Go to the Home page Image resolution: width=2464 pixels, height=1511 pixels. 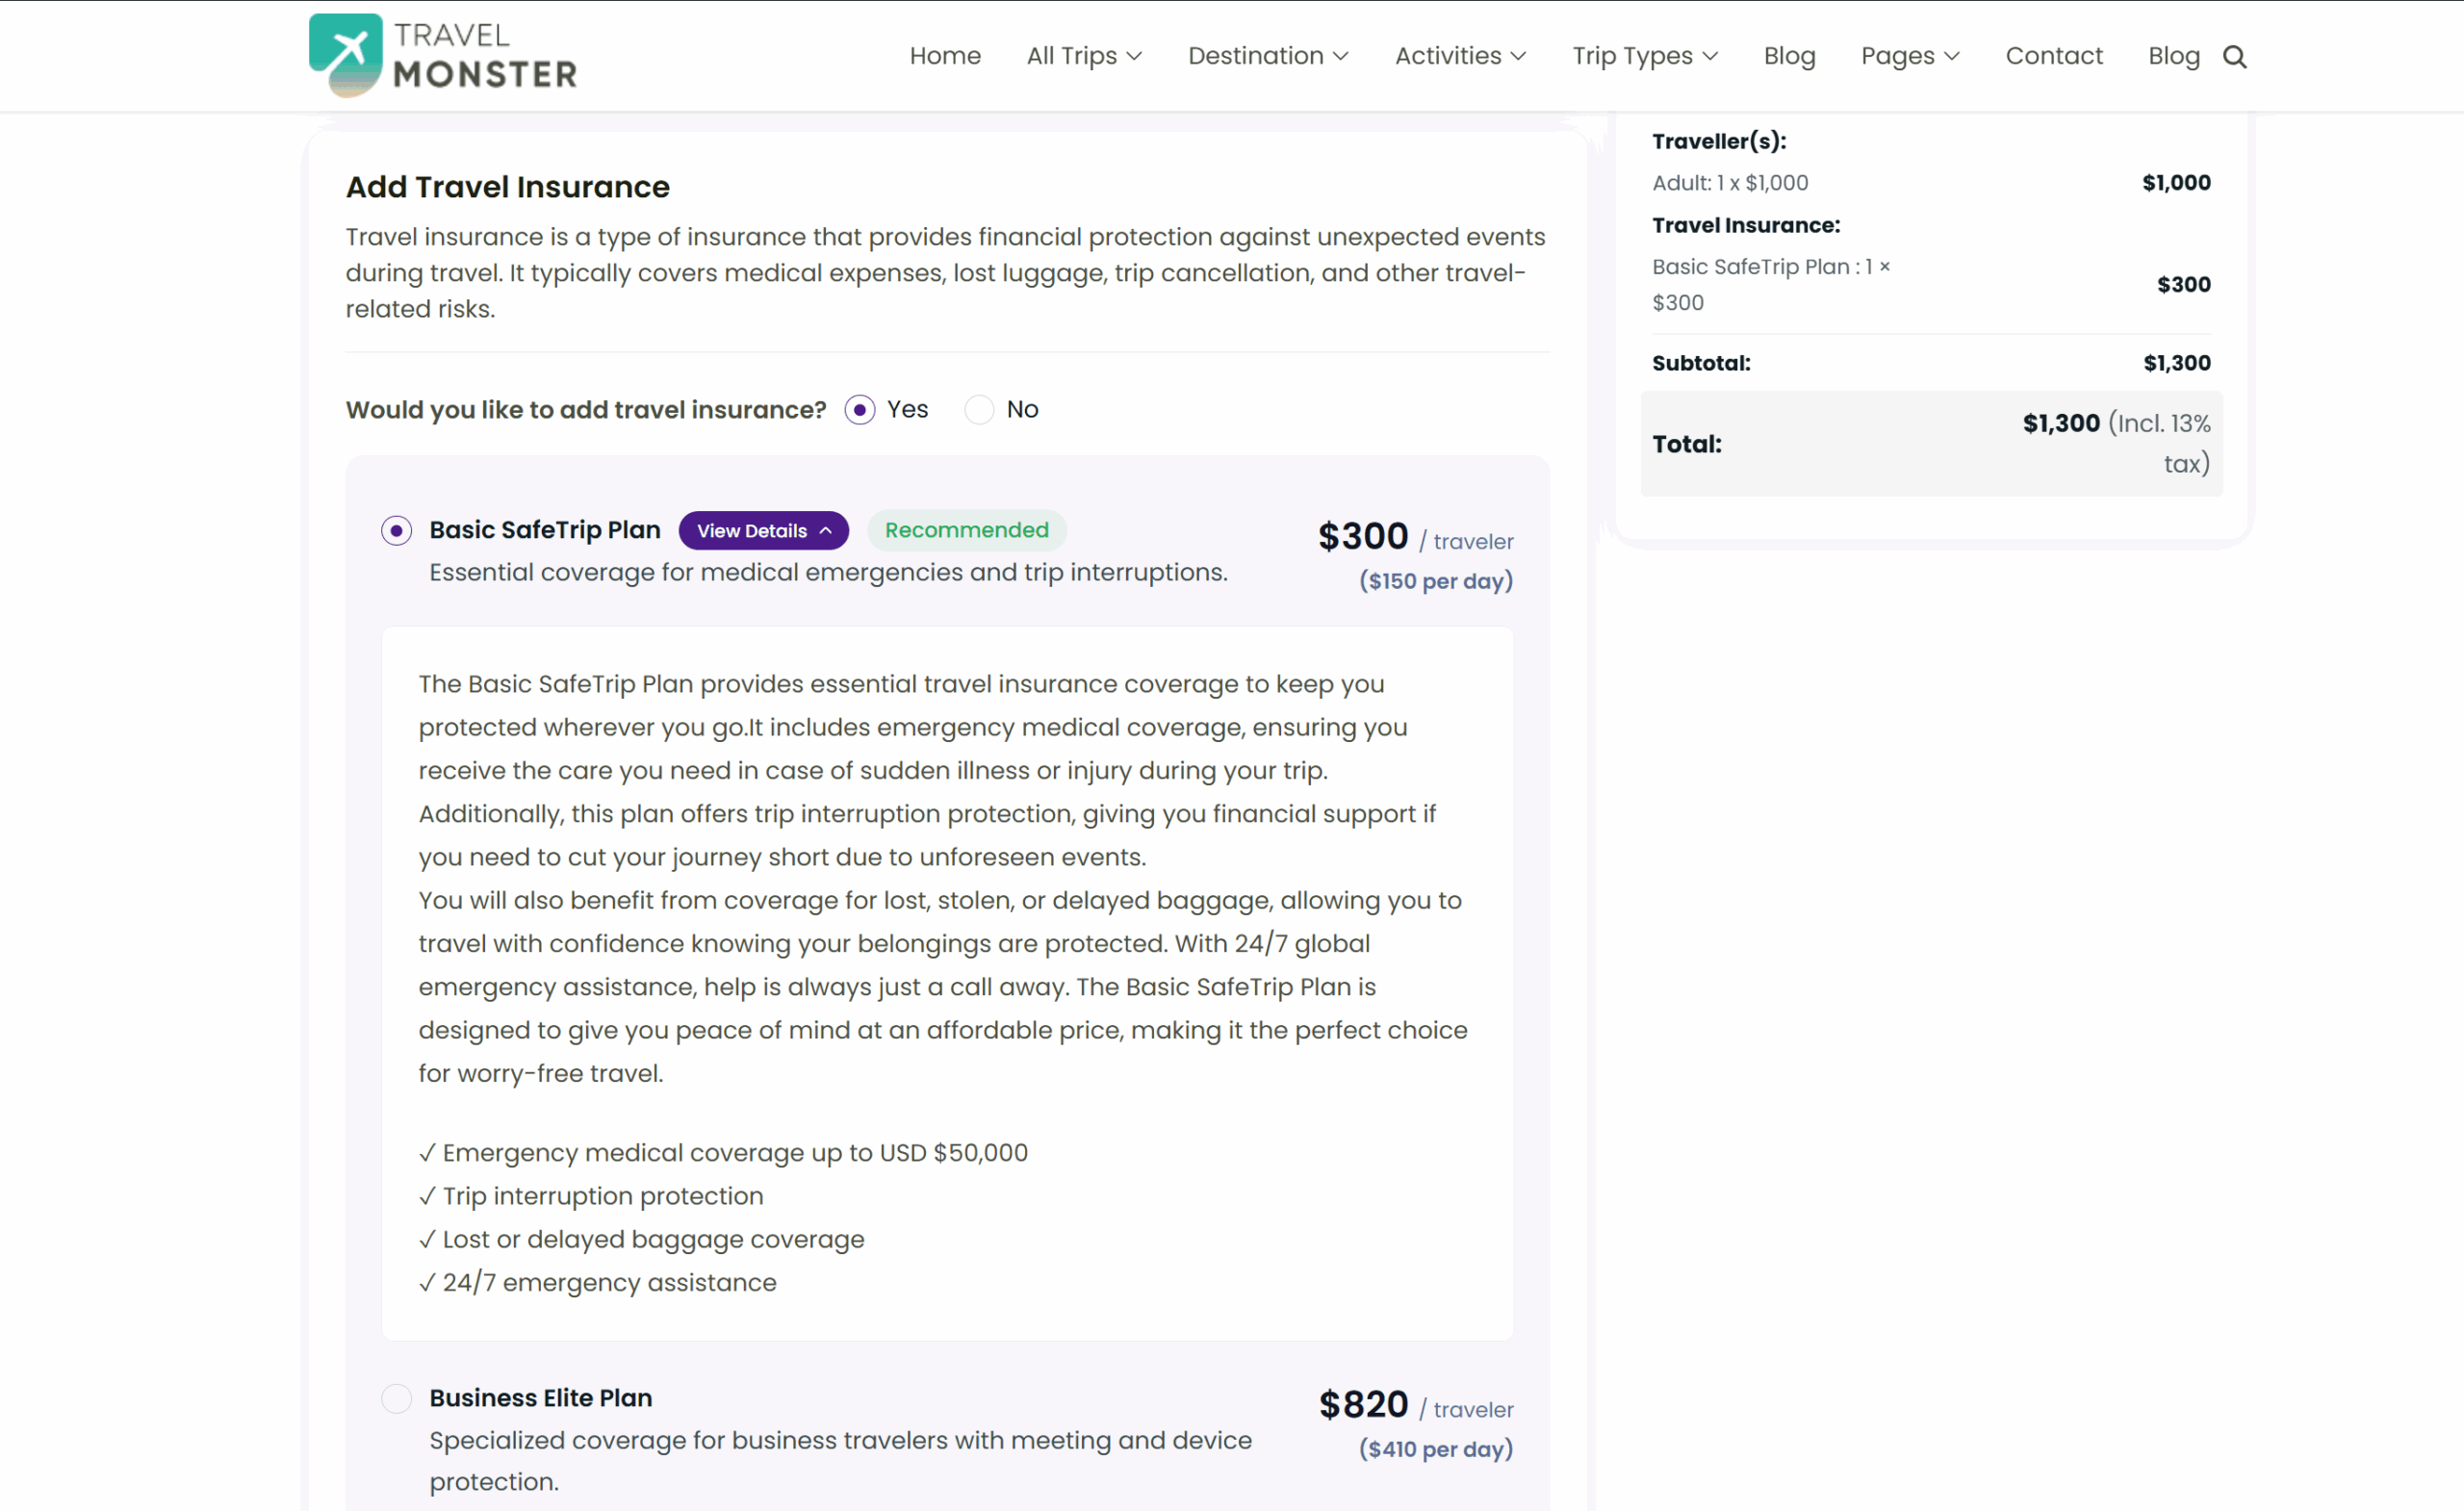click(x=945, y=56)
